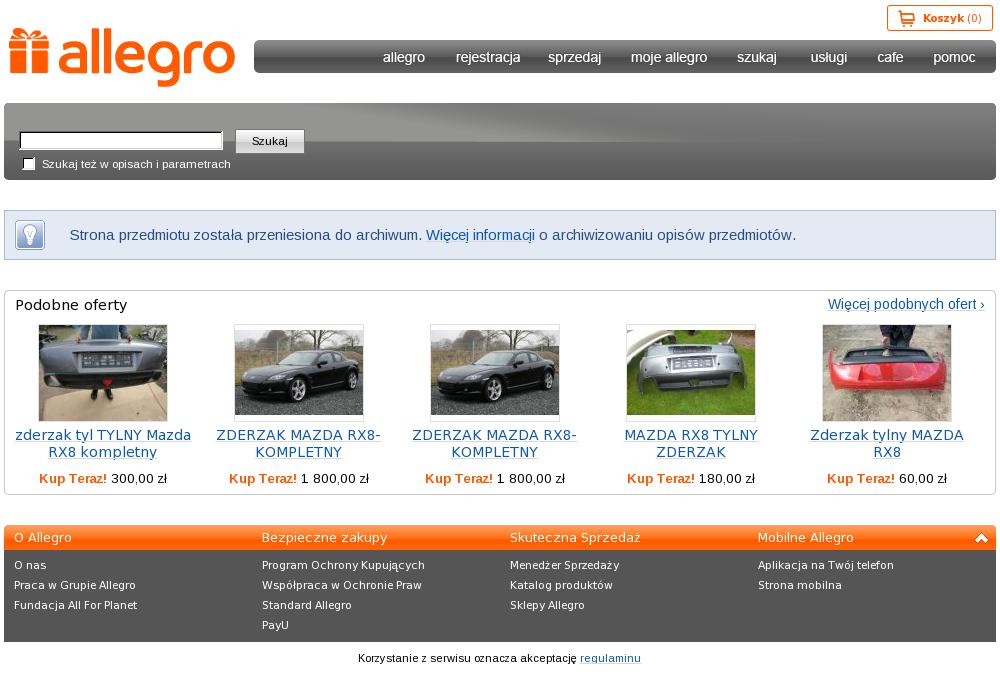Open 'Menedżer Sprzedaży' footer link

tap(564, 565)
